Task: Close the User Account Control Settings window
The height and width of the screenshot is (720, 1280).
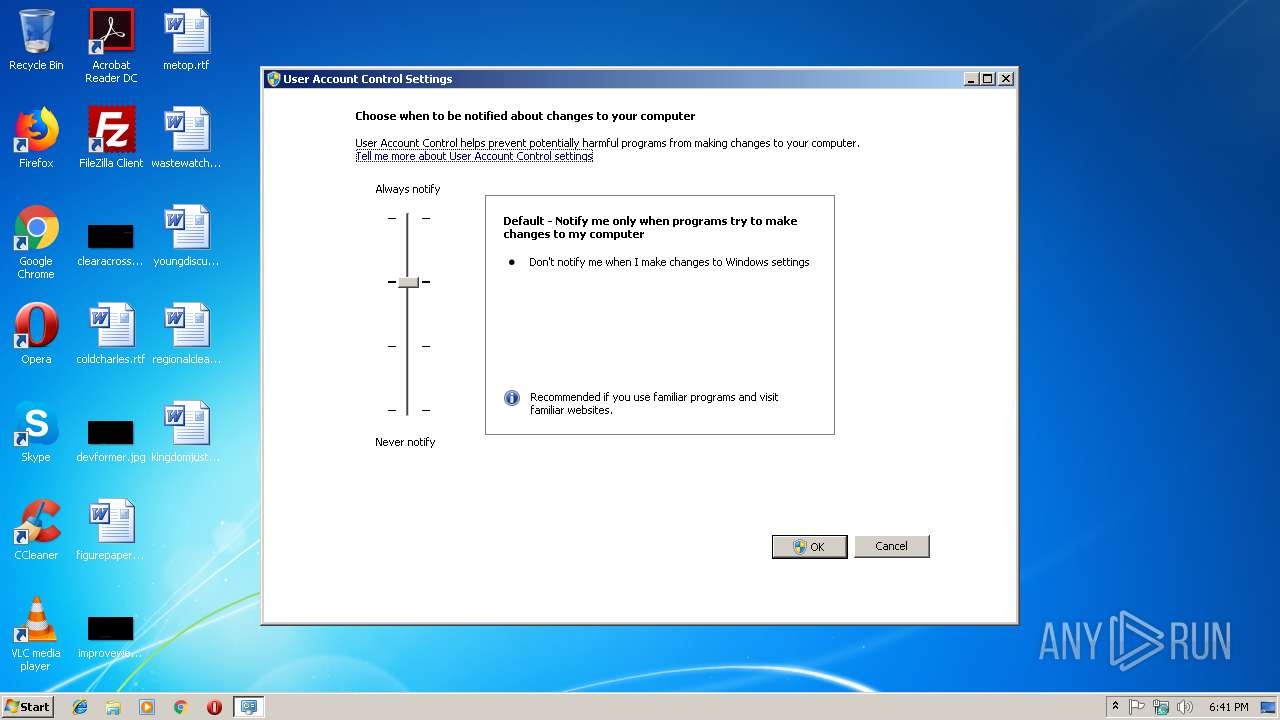Action: pos(1006,79)
